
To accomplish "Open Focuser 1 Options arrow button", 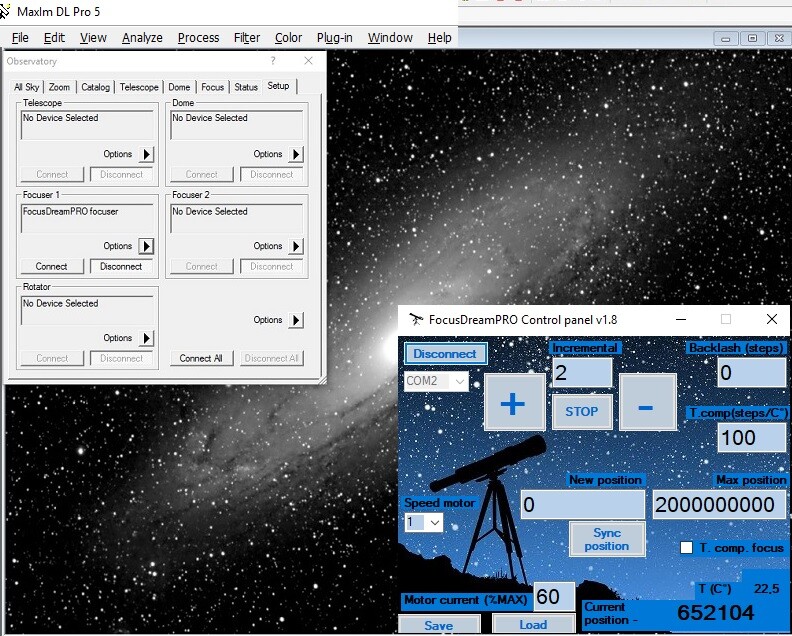I will (146, 246).
